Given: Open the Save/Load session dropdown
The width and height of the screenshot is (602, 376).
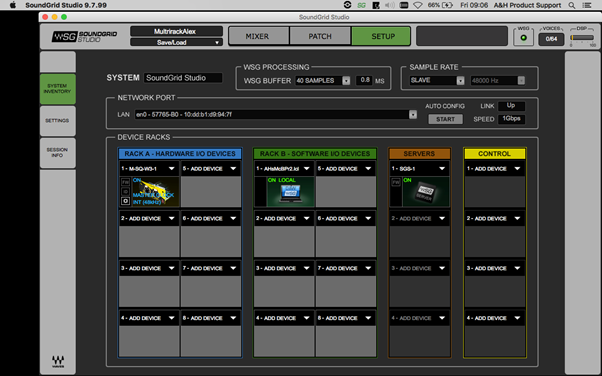Looking at the screenshot, I should pos(176,42).
